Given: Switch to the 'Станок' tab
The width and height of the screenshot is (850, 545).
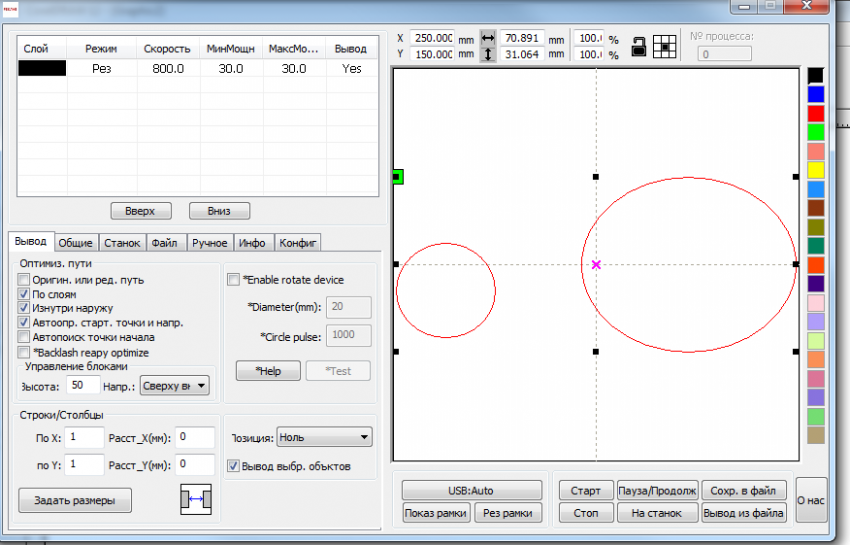Looking at the screenshot, I should [x=121, y=243].
